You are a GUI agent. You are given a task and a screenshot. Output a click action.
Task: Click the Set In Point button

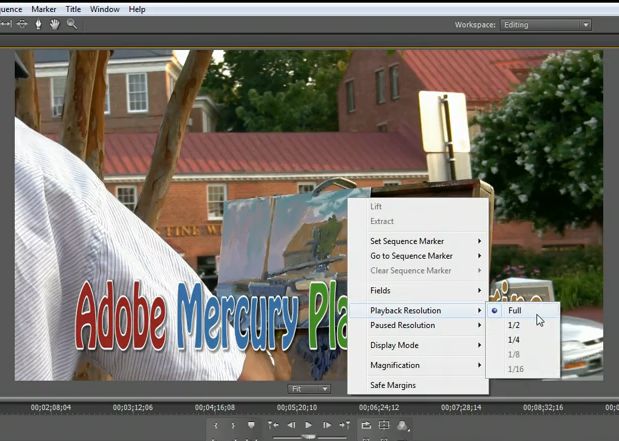click(x=216, y=426)
